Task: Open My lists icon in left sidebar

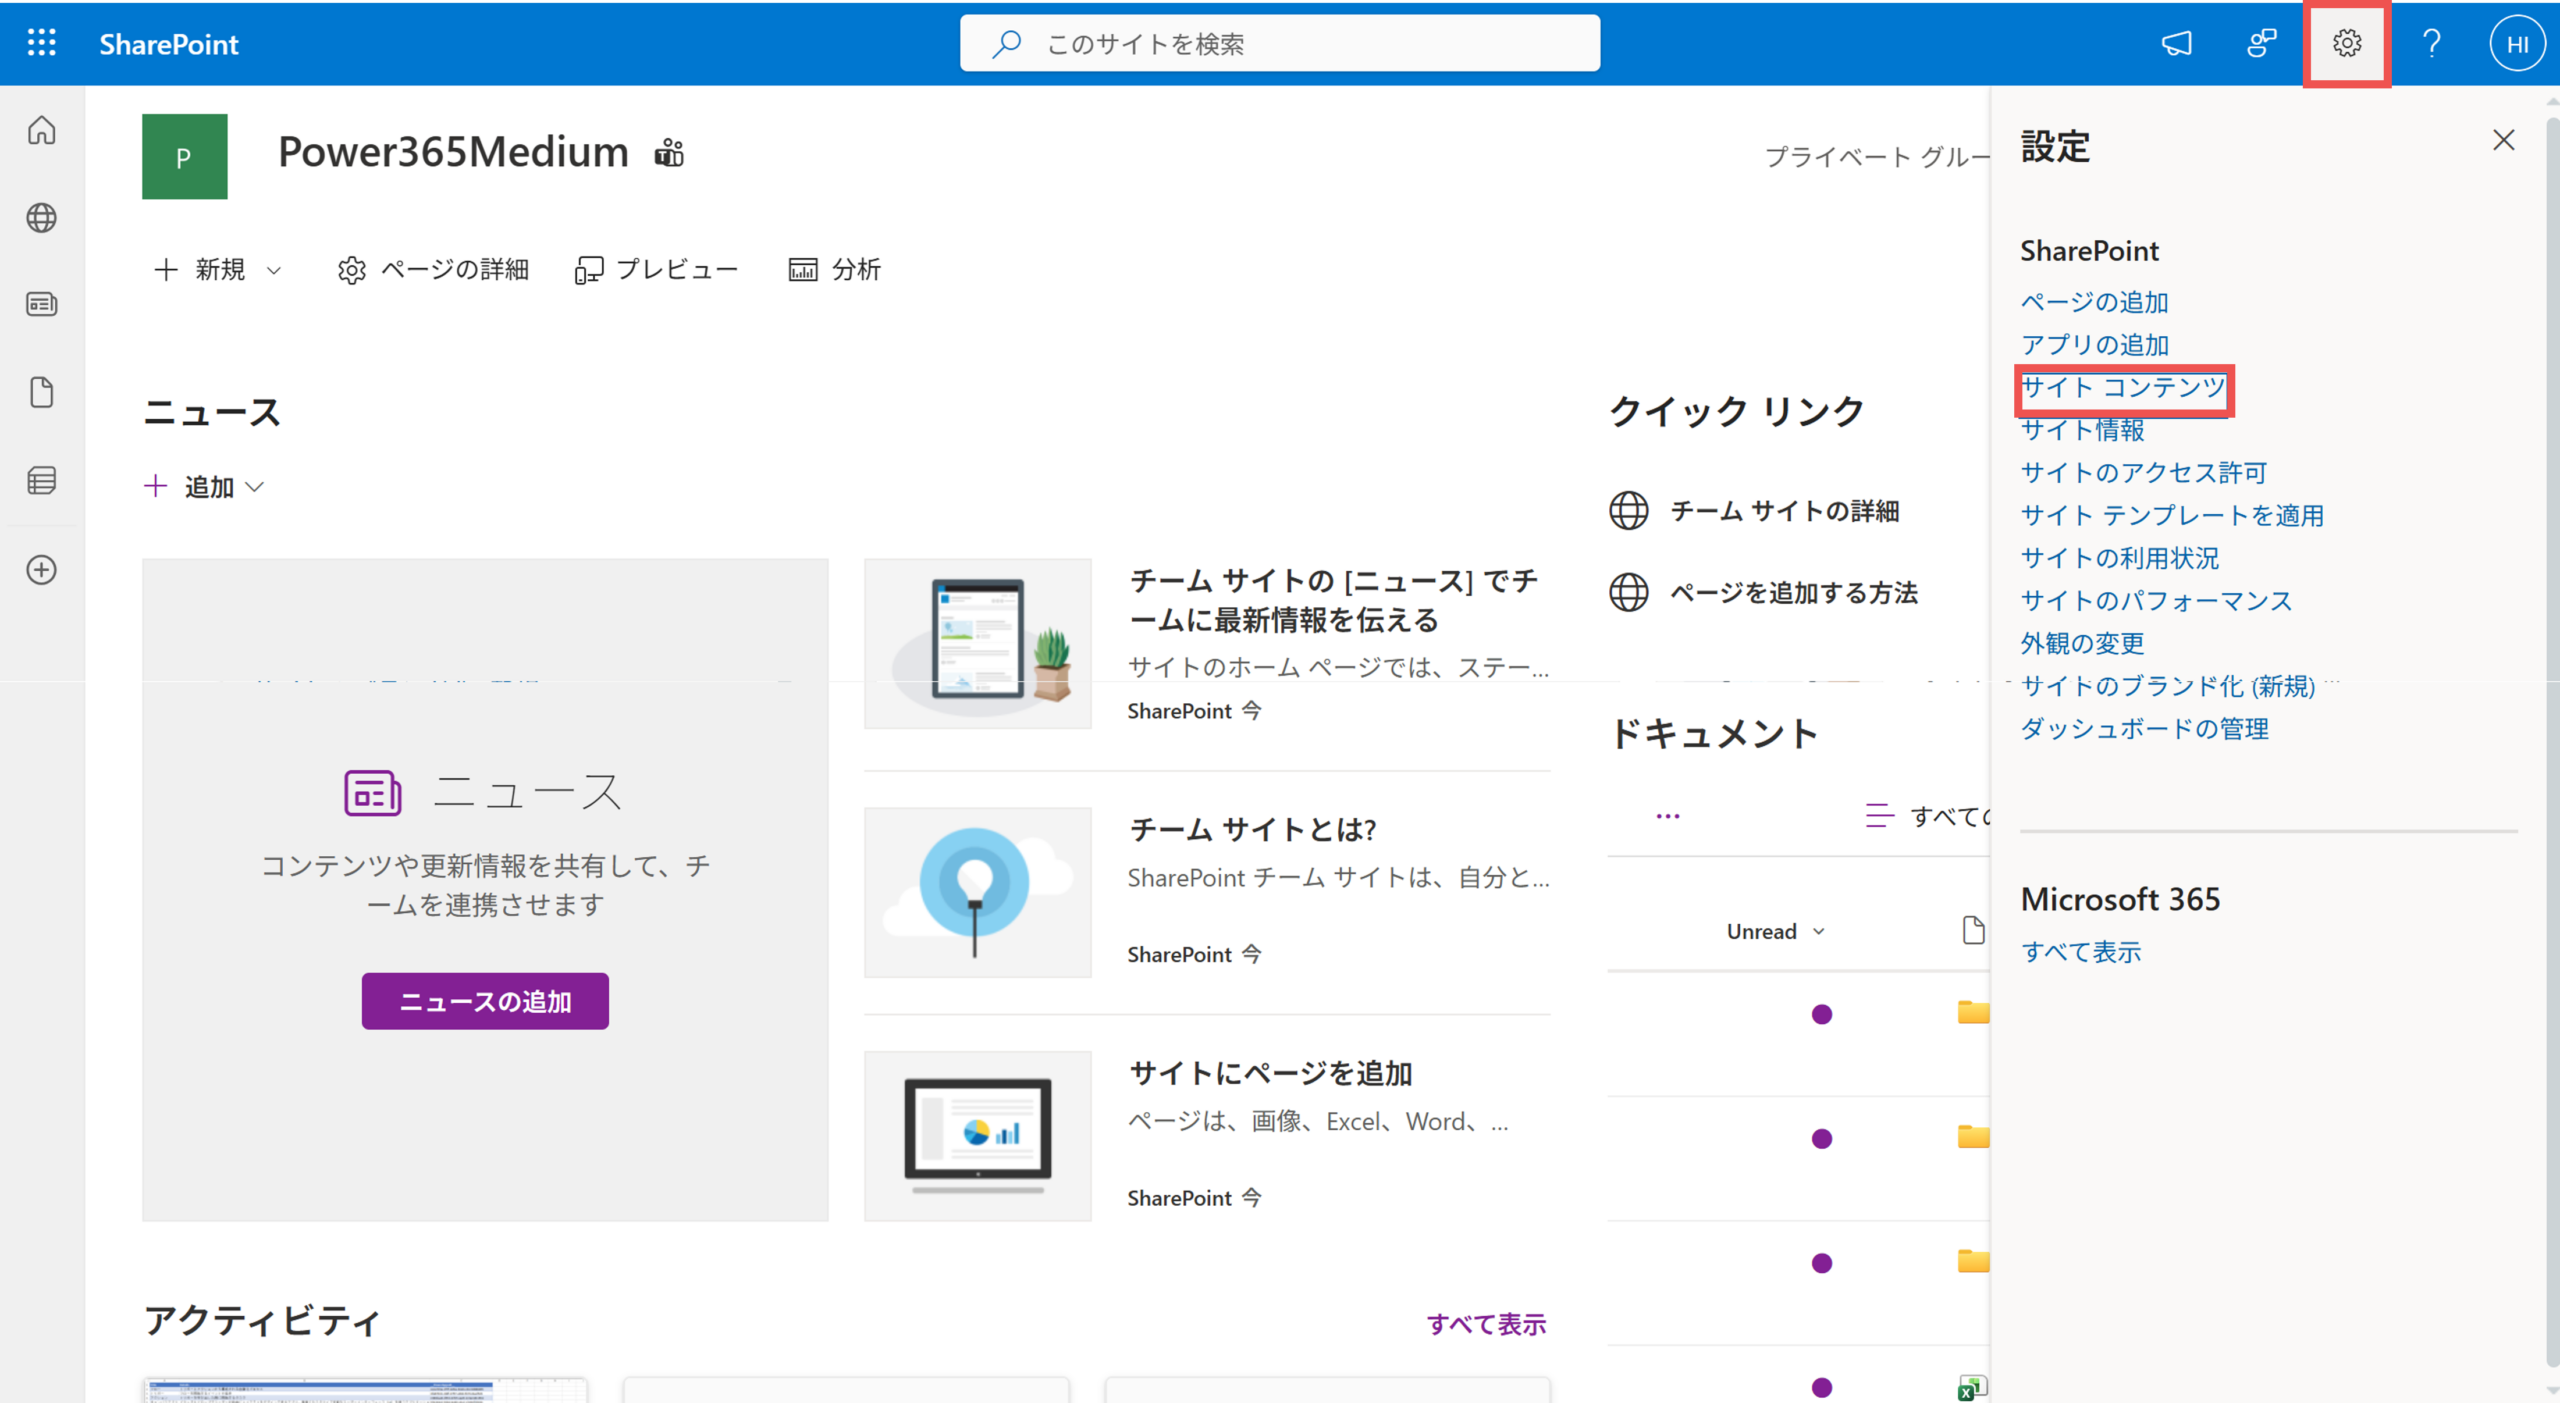Action: [x=41, y=481]
